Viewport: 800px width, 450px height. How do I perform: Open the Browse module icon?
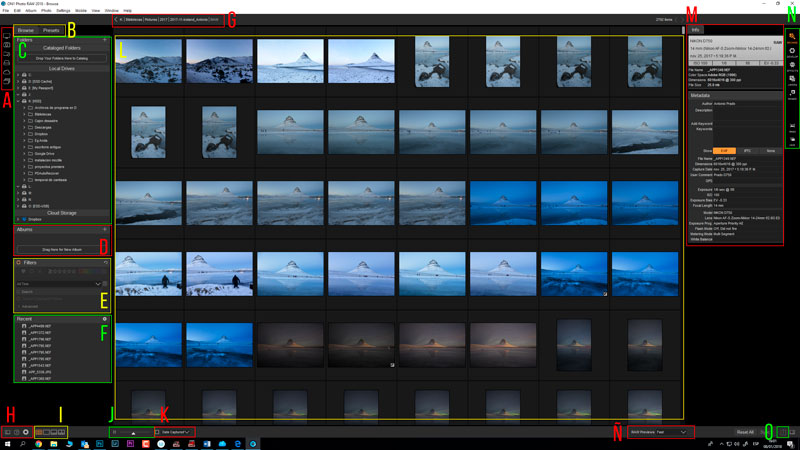[x=792, y=36]
